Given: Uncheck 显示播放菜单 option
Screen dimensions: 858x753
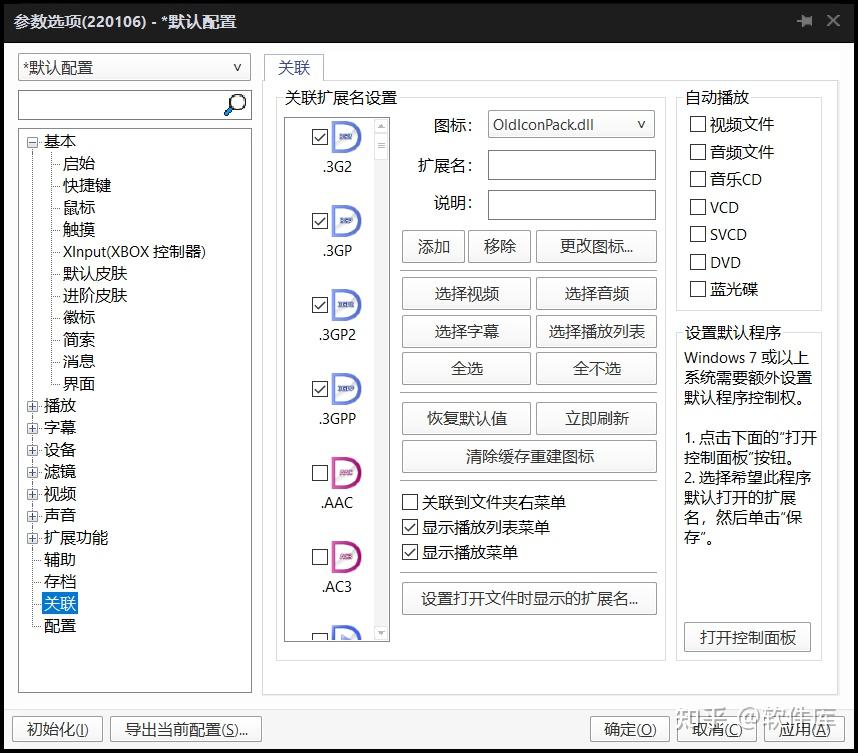Looking at the screenshot, I should (x=410, y=552).
